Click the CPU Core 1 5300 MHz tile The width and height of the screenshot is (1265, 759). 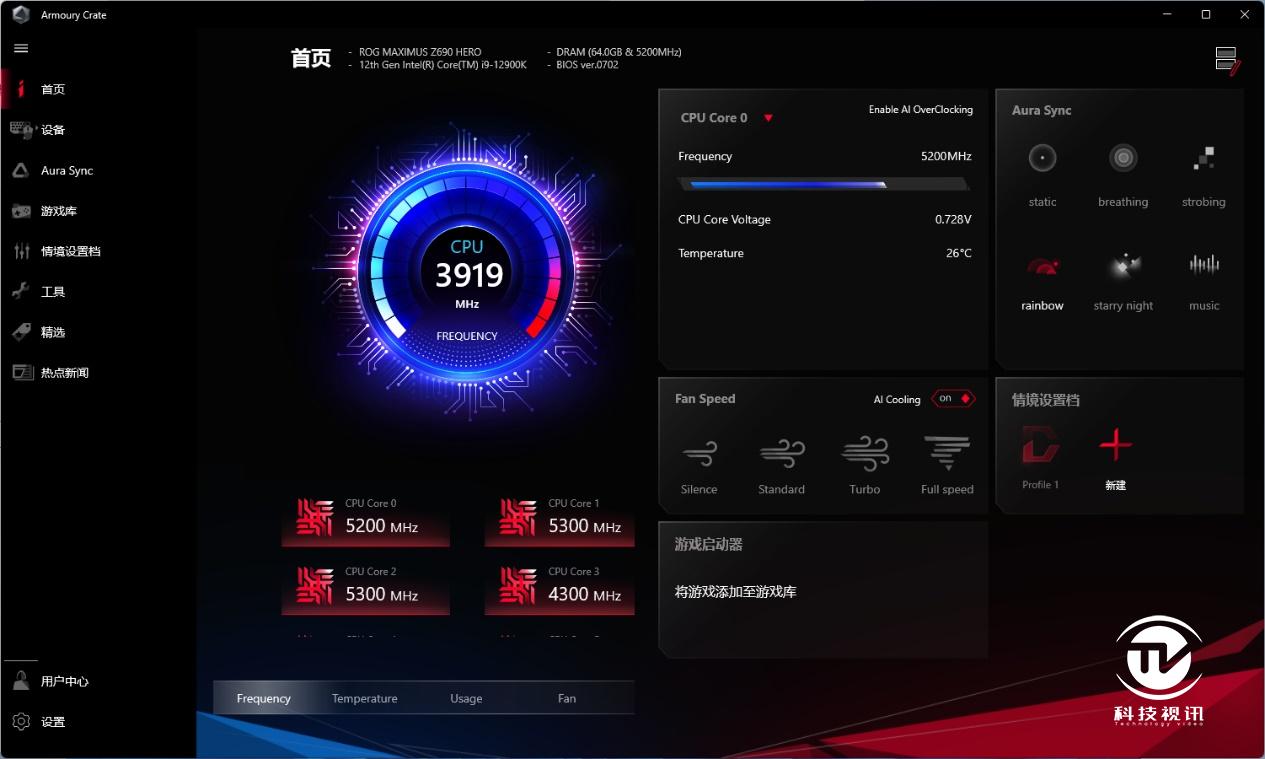click(560, 520)
